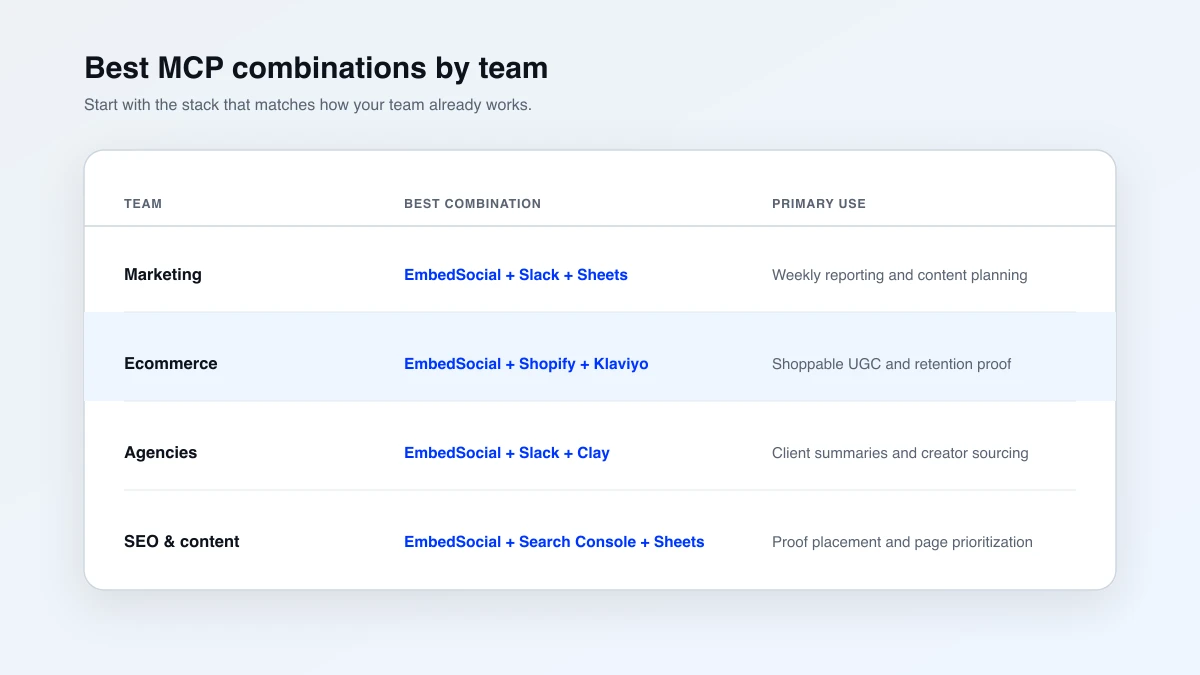Click 'Client summaries and creator sourcing' text

tap(900, 453)
